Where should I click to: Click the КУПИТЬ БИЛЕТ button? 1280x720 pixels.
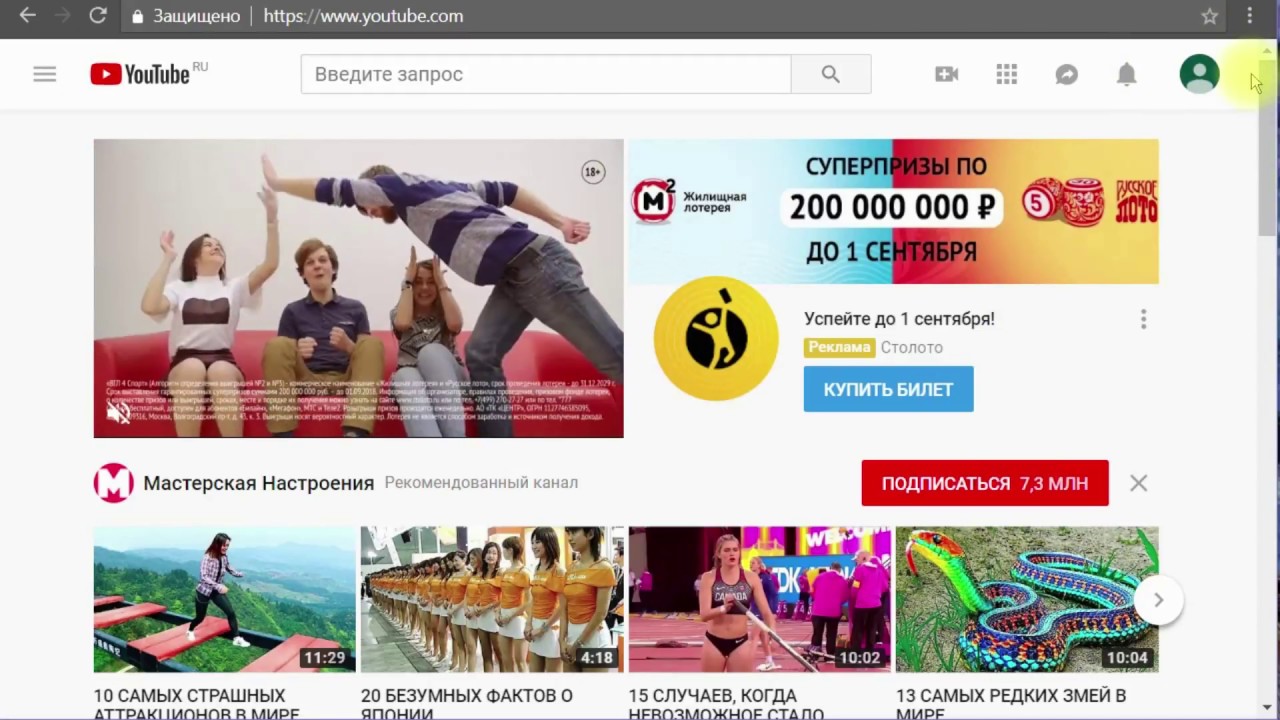click(888, 389)
